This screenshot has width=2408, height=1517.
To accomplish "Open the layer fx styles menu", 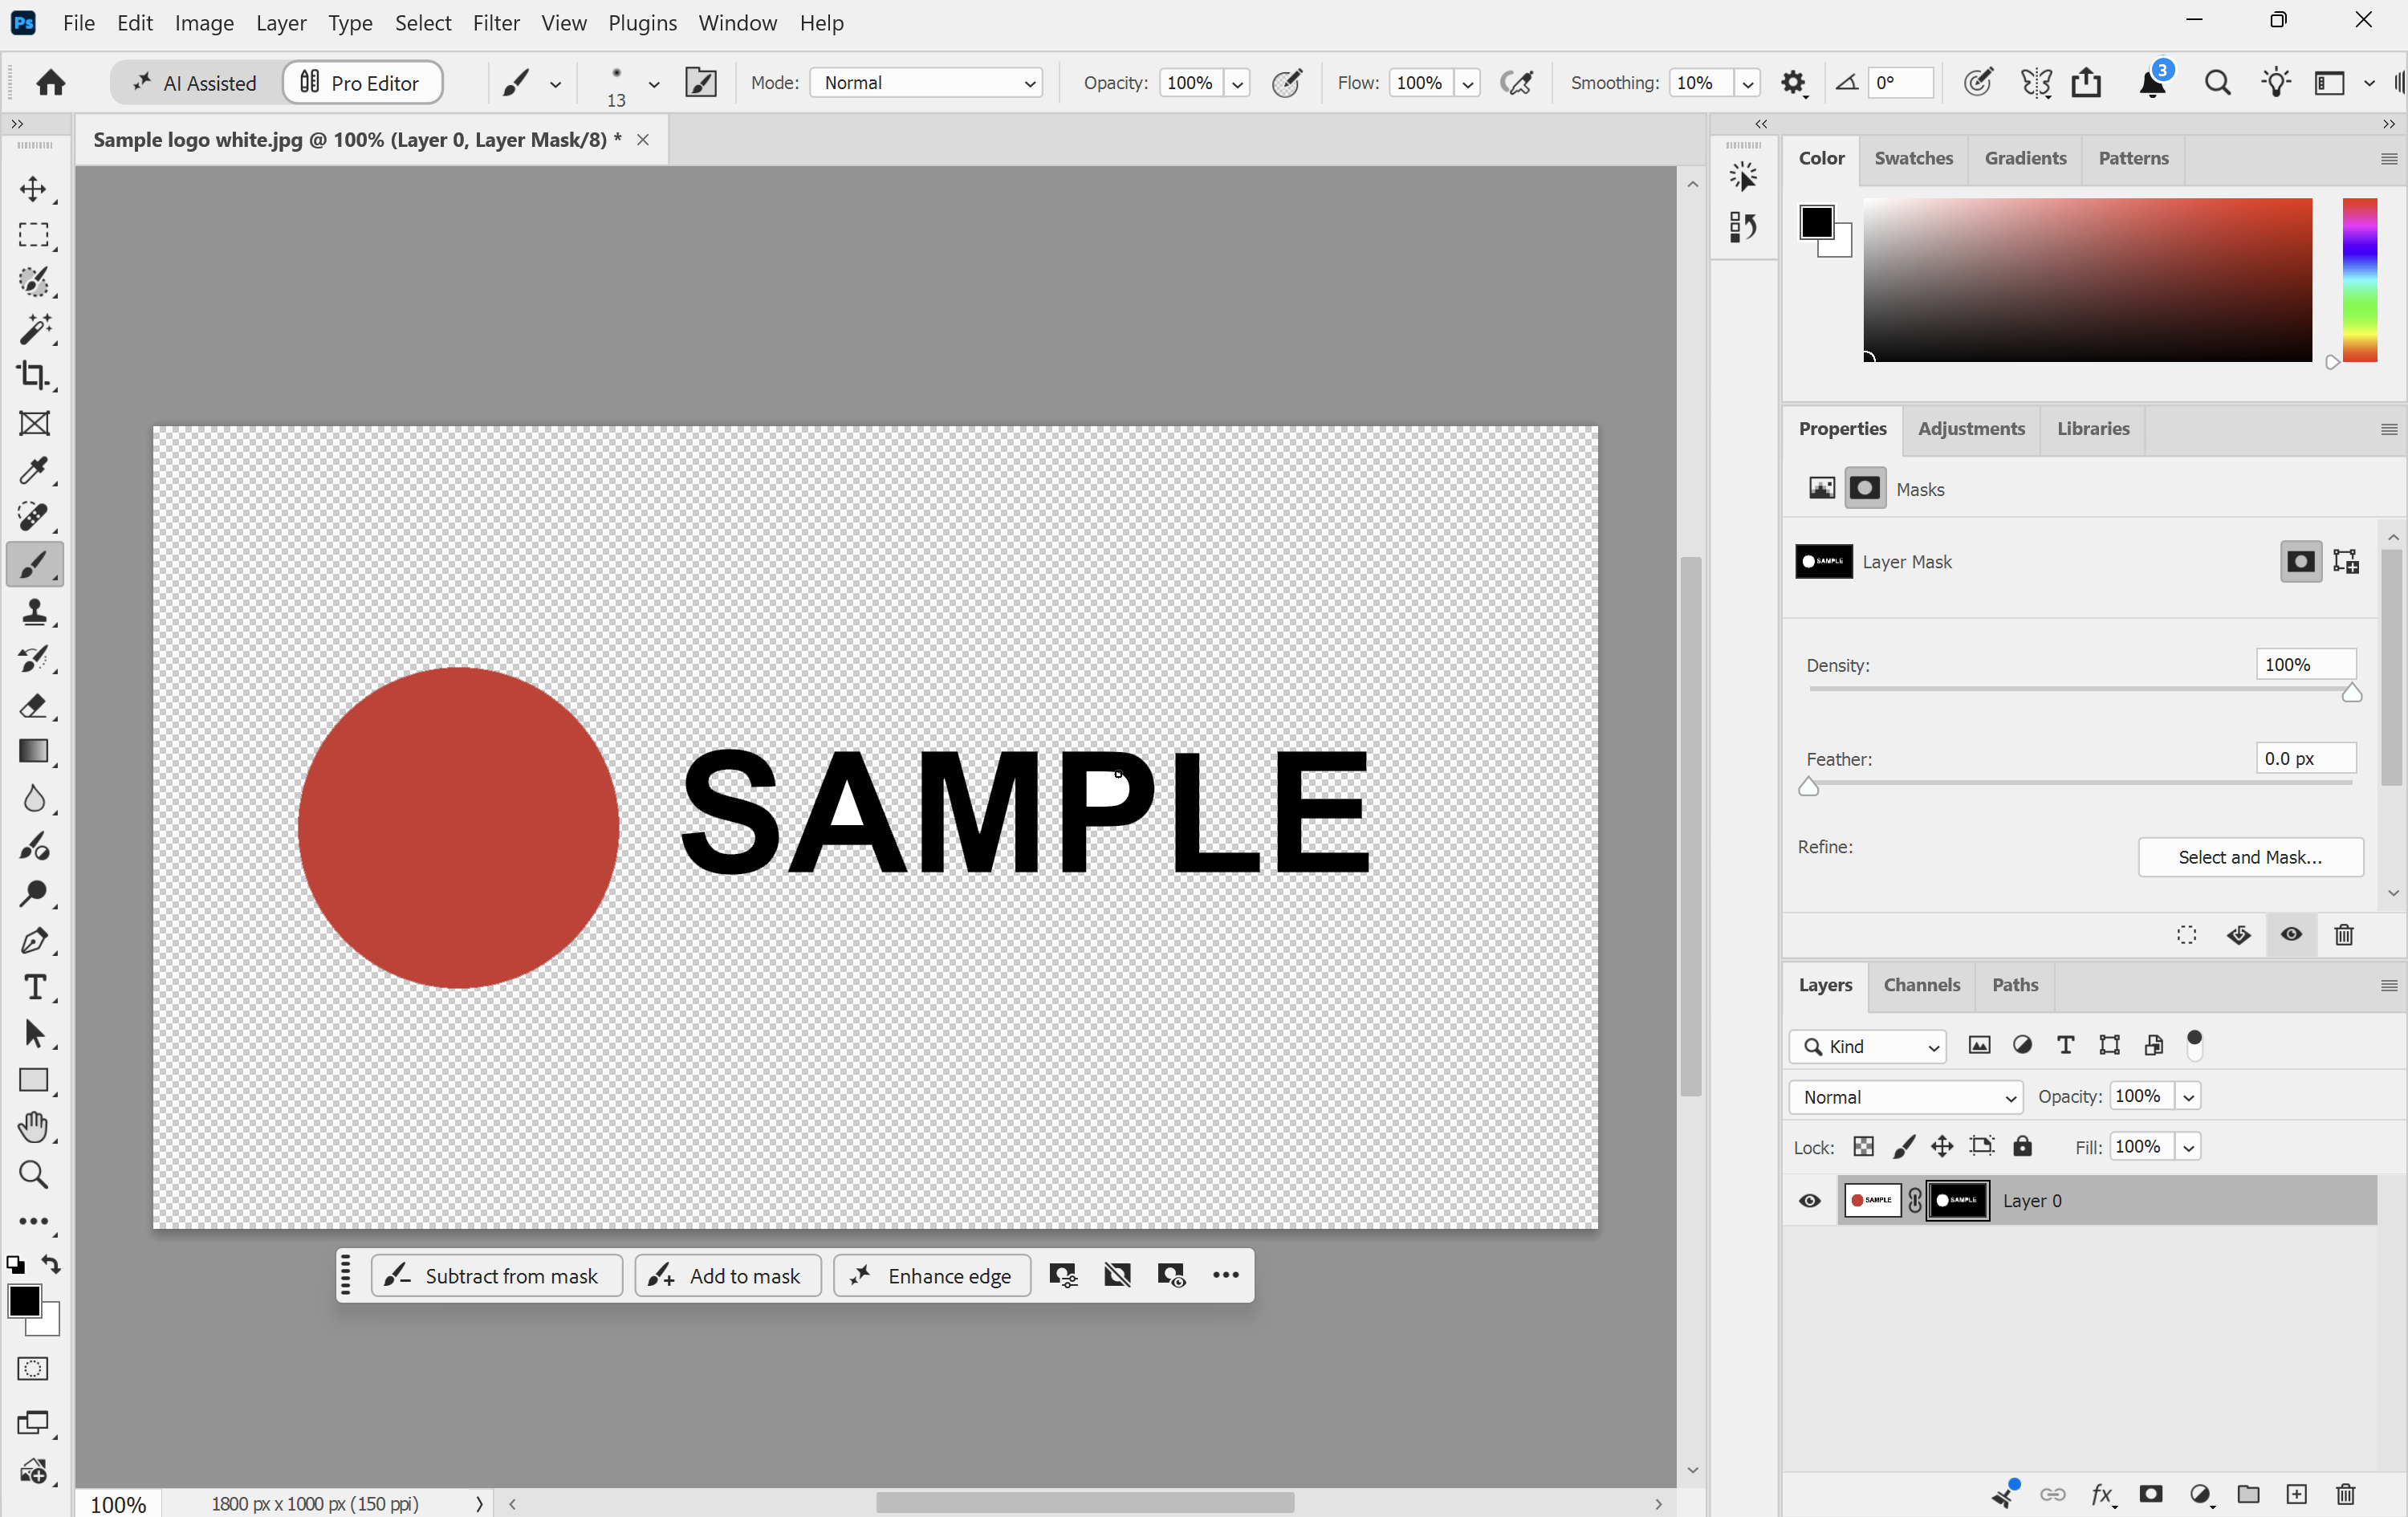I will click(2102, 1494).
